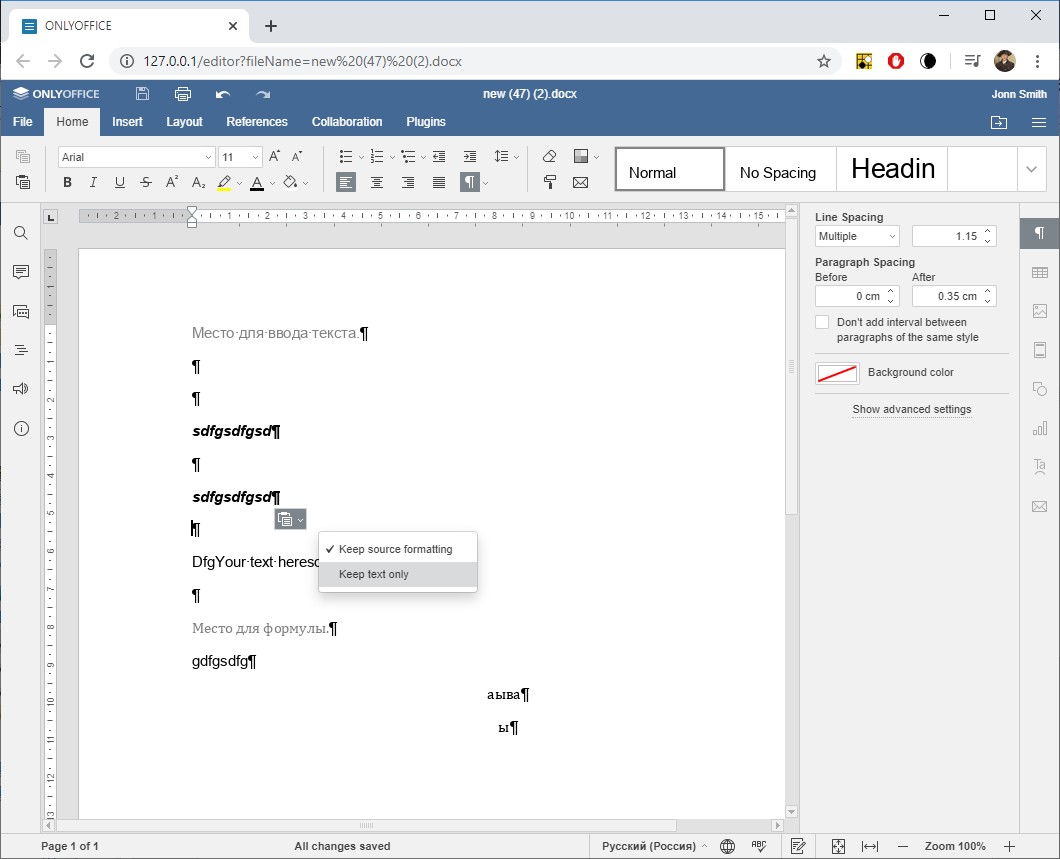Apply center text alignment

pyautogui.click(x=377, y=182)
